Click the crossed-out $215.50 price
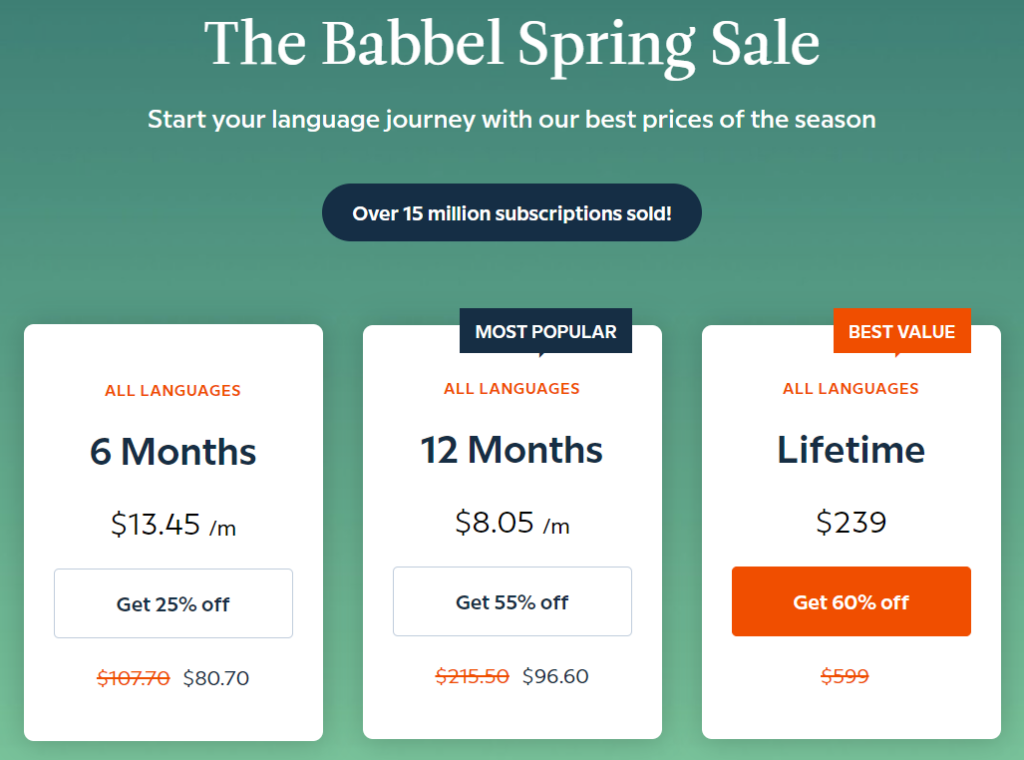 [x=473, y=676]
